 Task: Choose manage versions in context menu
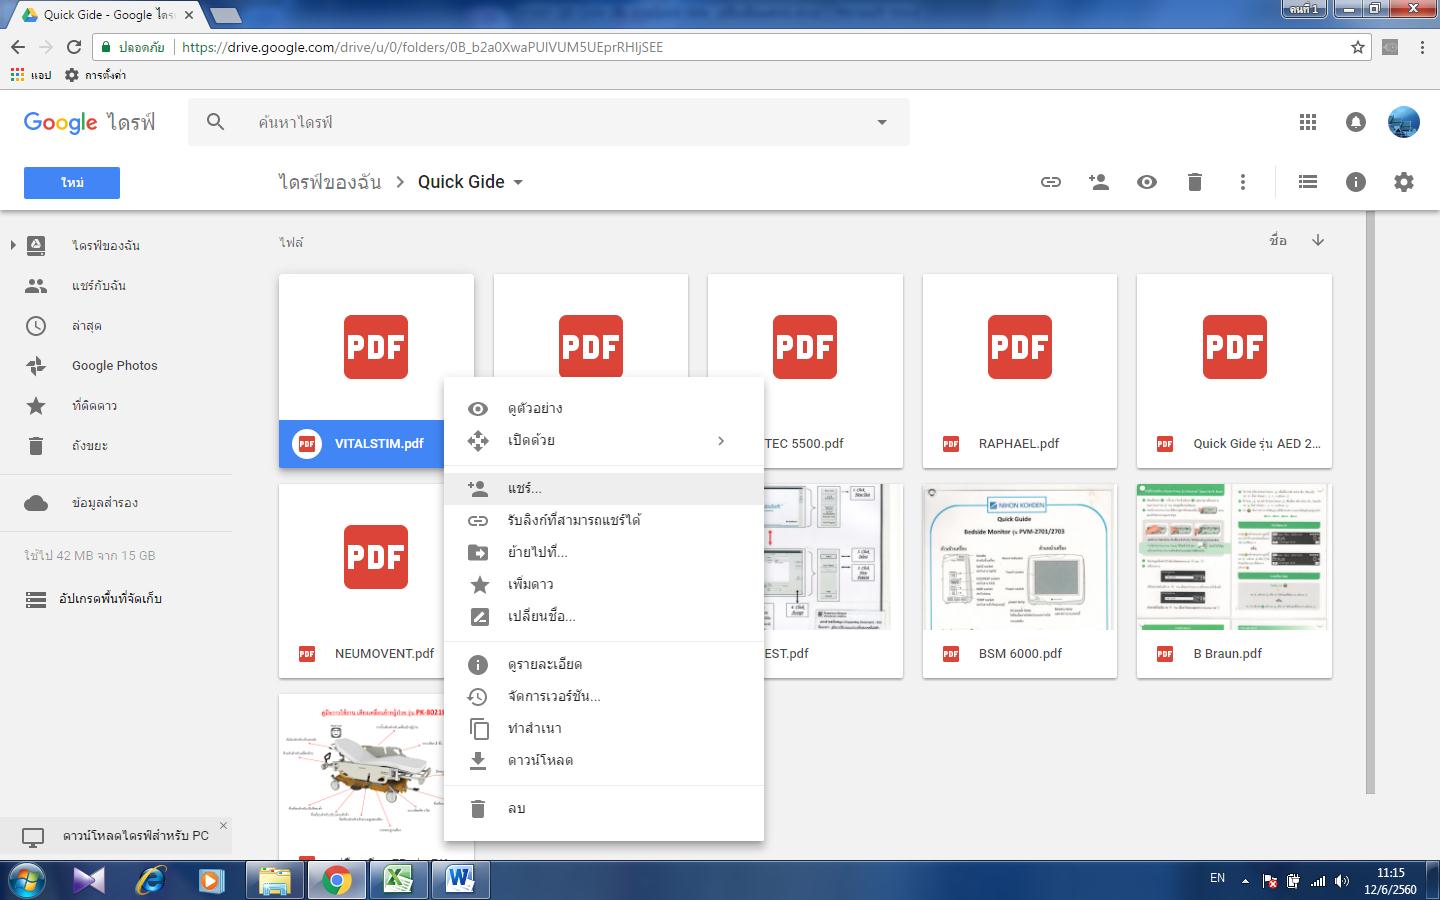click(x=604, y=696)
